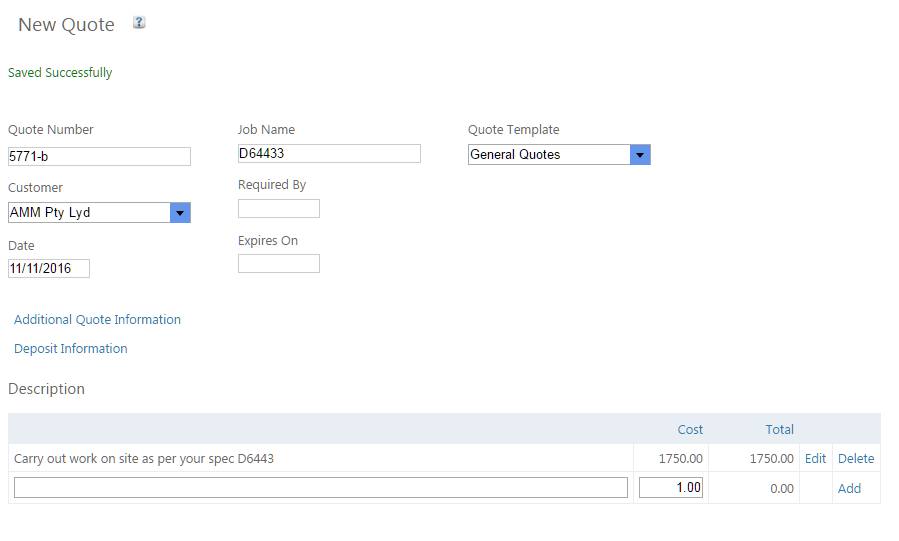Click the help icon beside New Quote
The height and width of the screenshot is (541, 899).
click(x=139, y=23)
